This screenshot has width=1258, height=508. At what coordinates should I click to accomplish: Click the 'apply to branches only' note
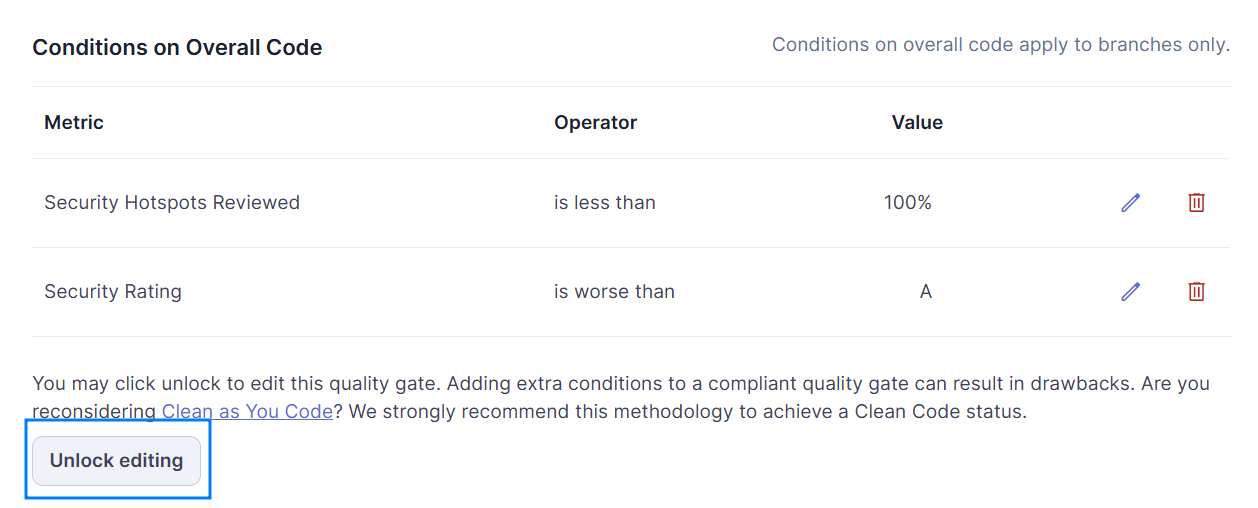point(1001,45)
